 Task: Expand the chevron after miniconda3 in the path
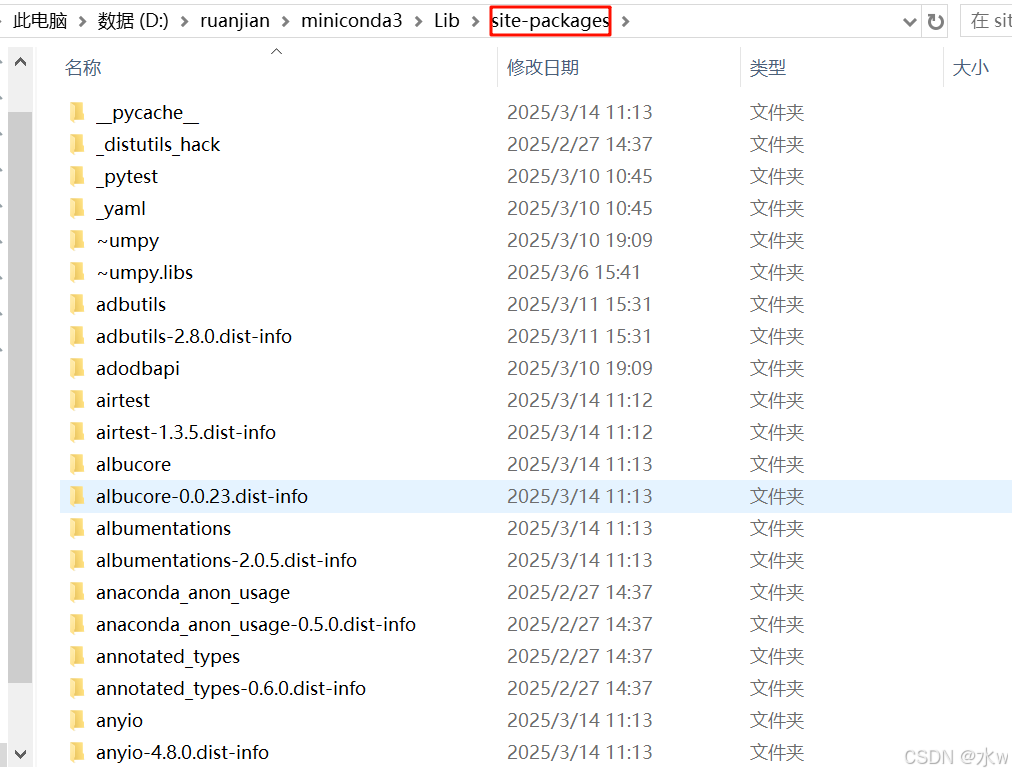tap(418, 22)
